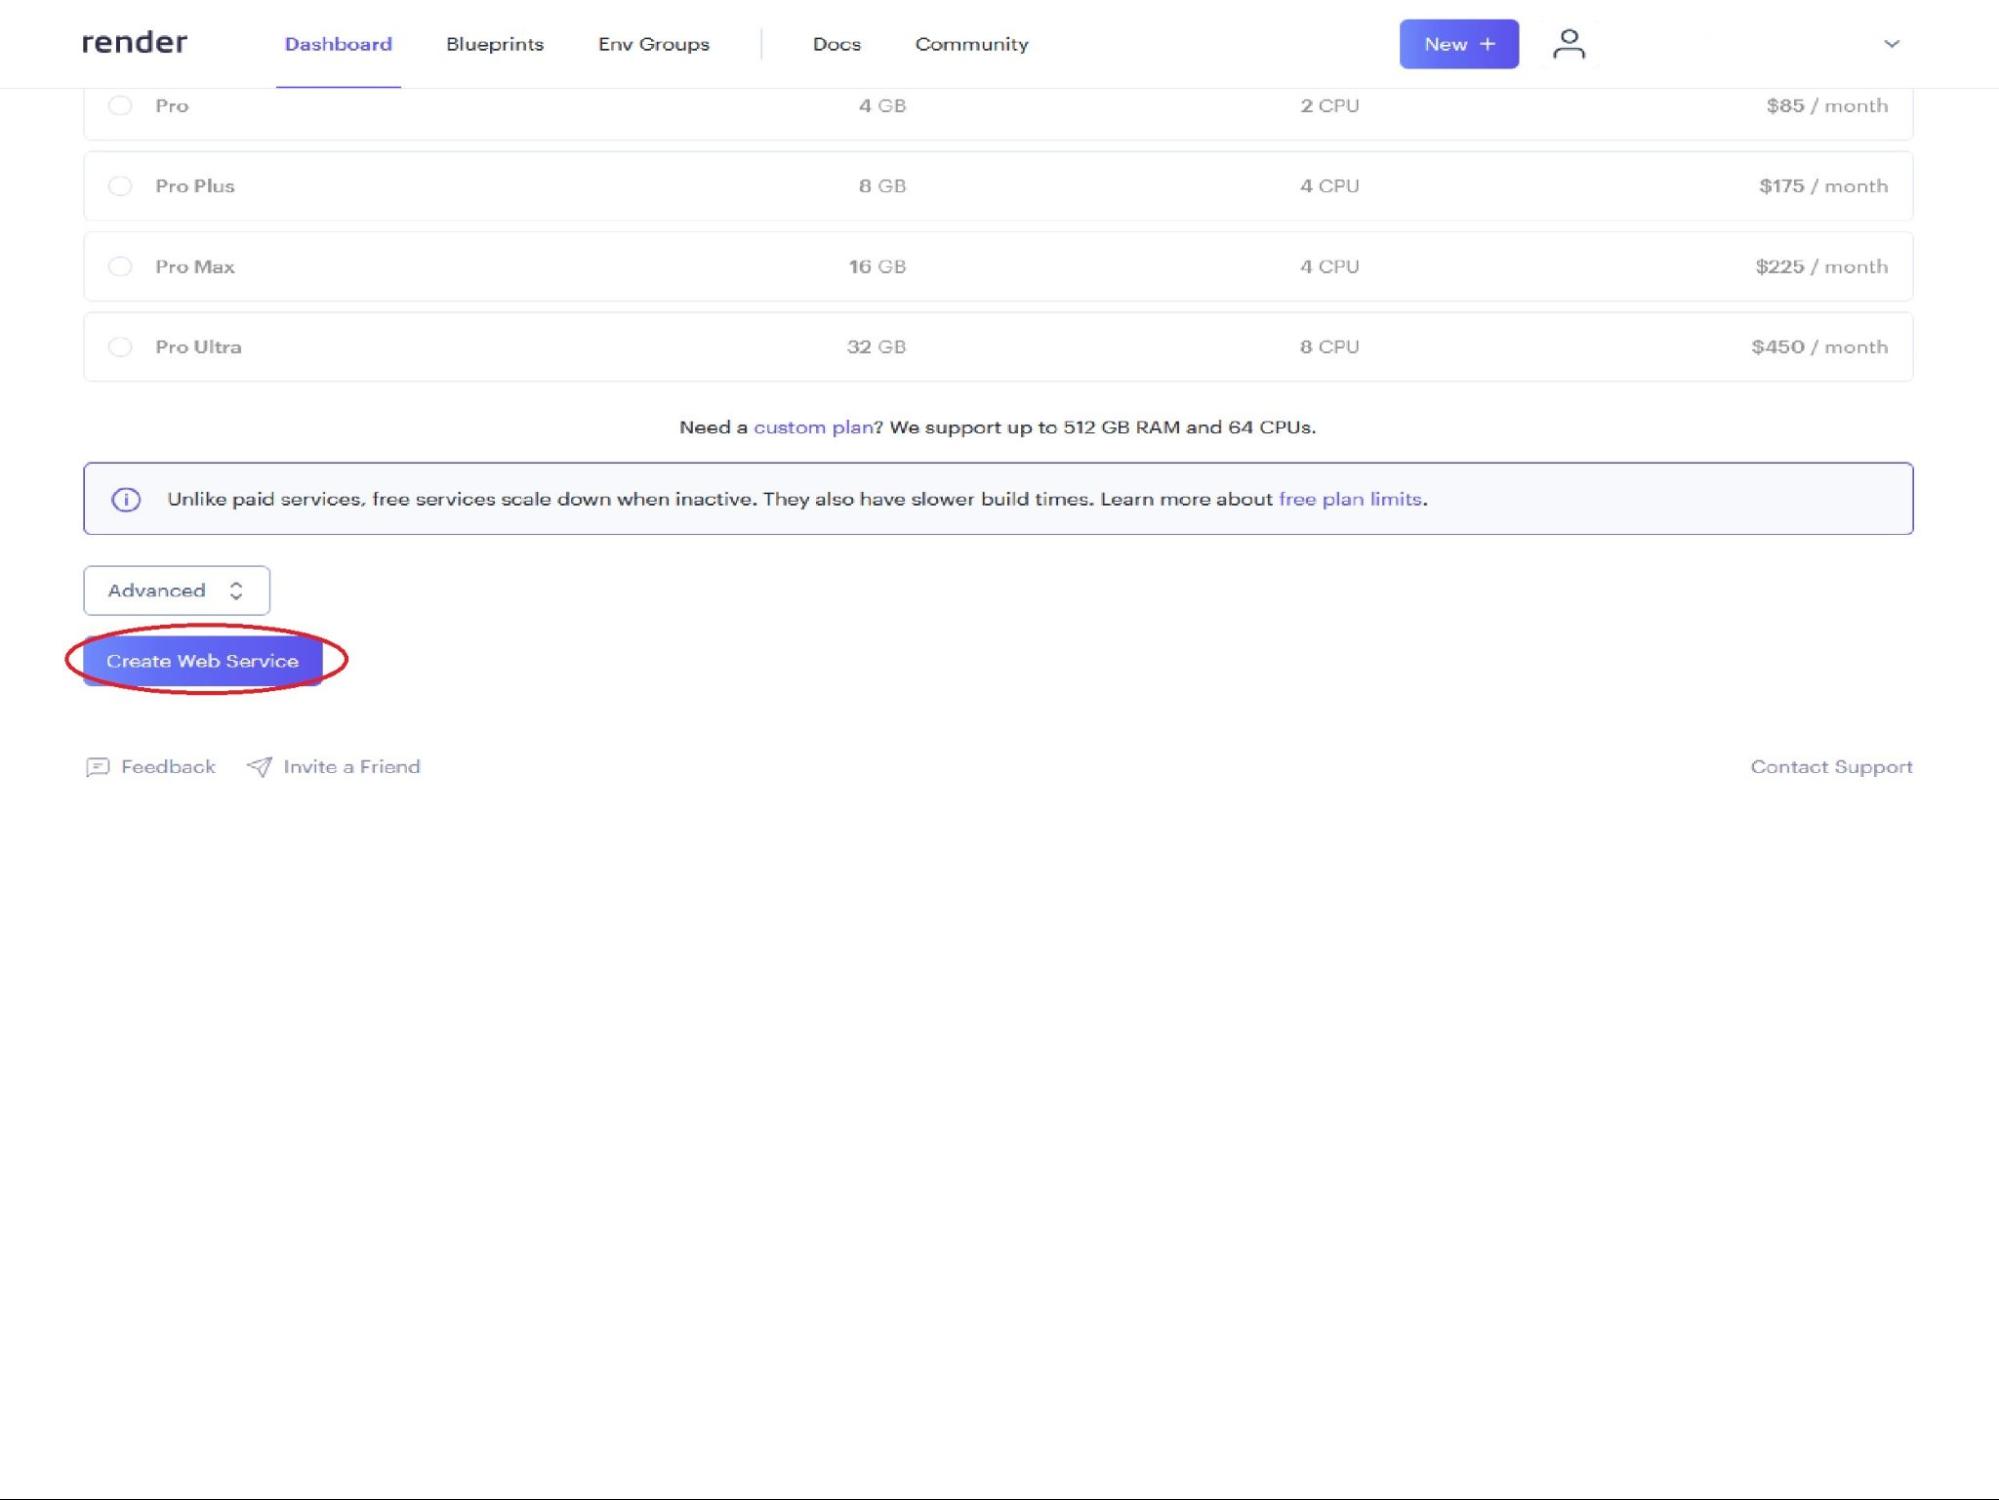Expand the Advanced options
This screenshot has width=1999, height=1500.
coord(176,590)
